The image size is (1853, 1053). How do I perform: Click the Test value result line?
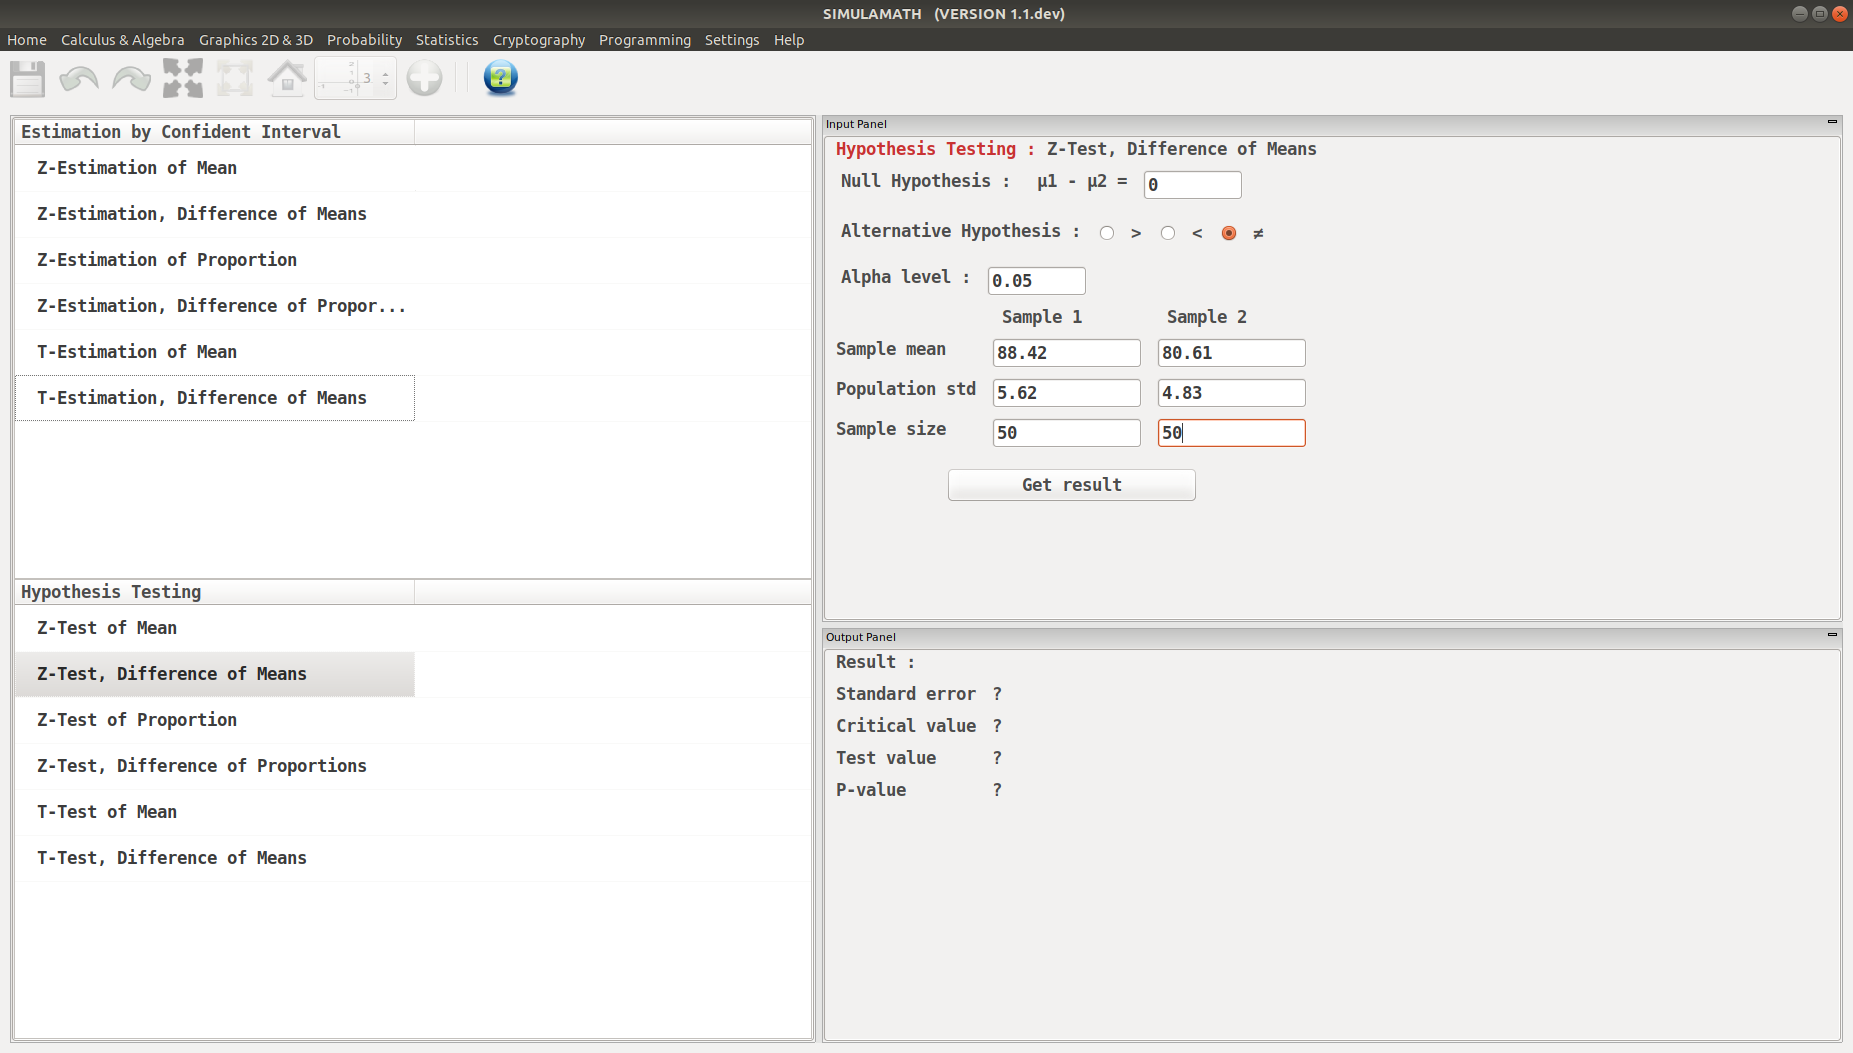click(x=919, y=758)
